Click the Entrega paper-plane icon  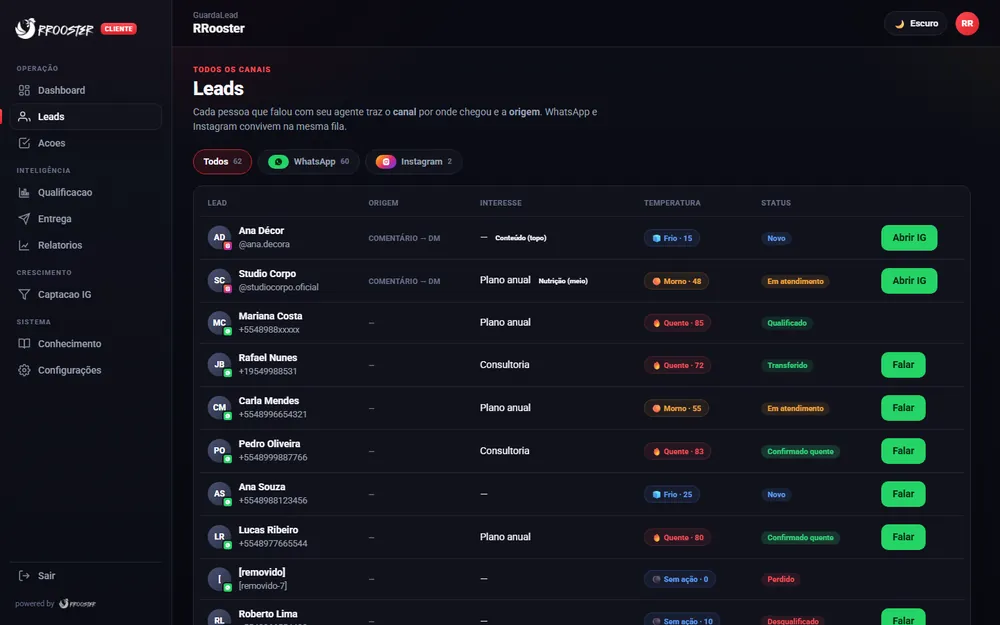[x=24, y=219]
